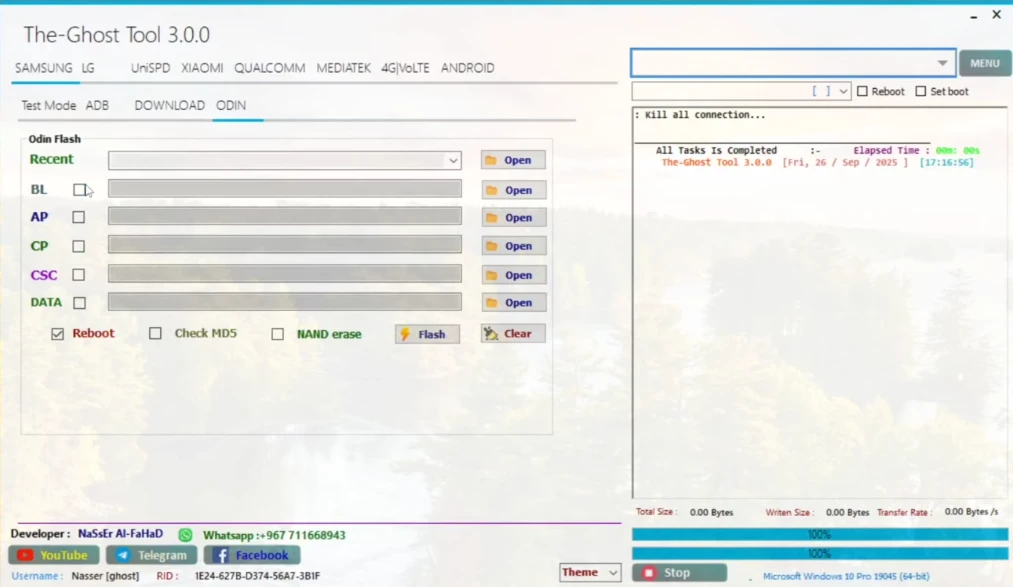Open the YouTube channel link

click(x=51, y=554)
